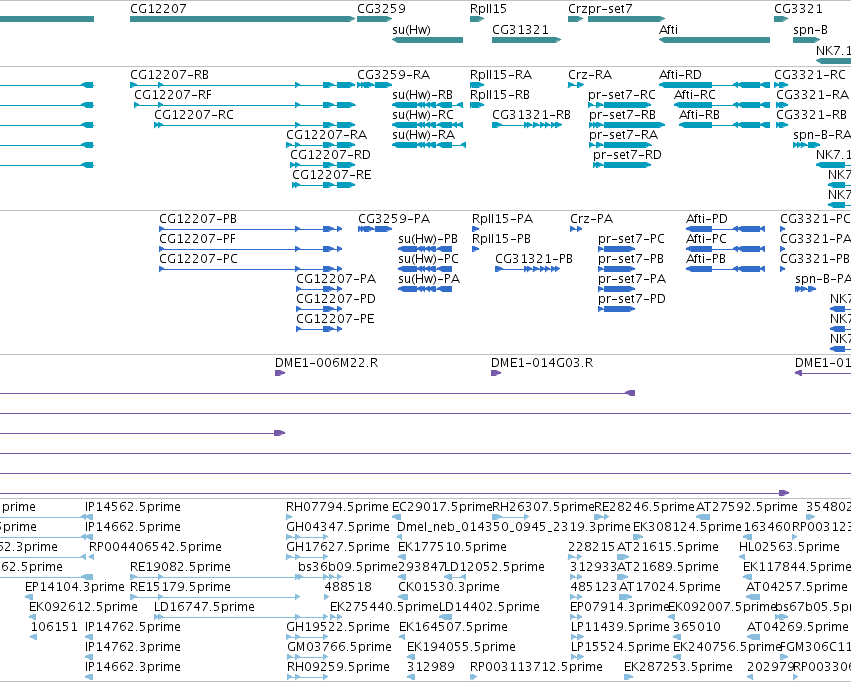Click transcript CG12207-RF label
851x682 pixels.
pyautogui.click(x=173, y=95)
